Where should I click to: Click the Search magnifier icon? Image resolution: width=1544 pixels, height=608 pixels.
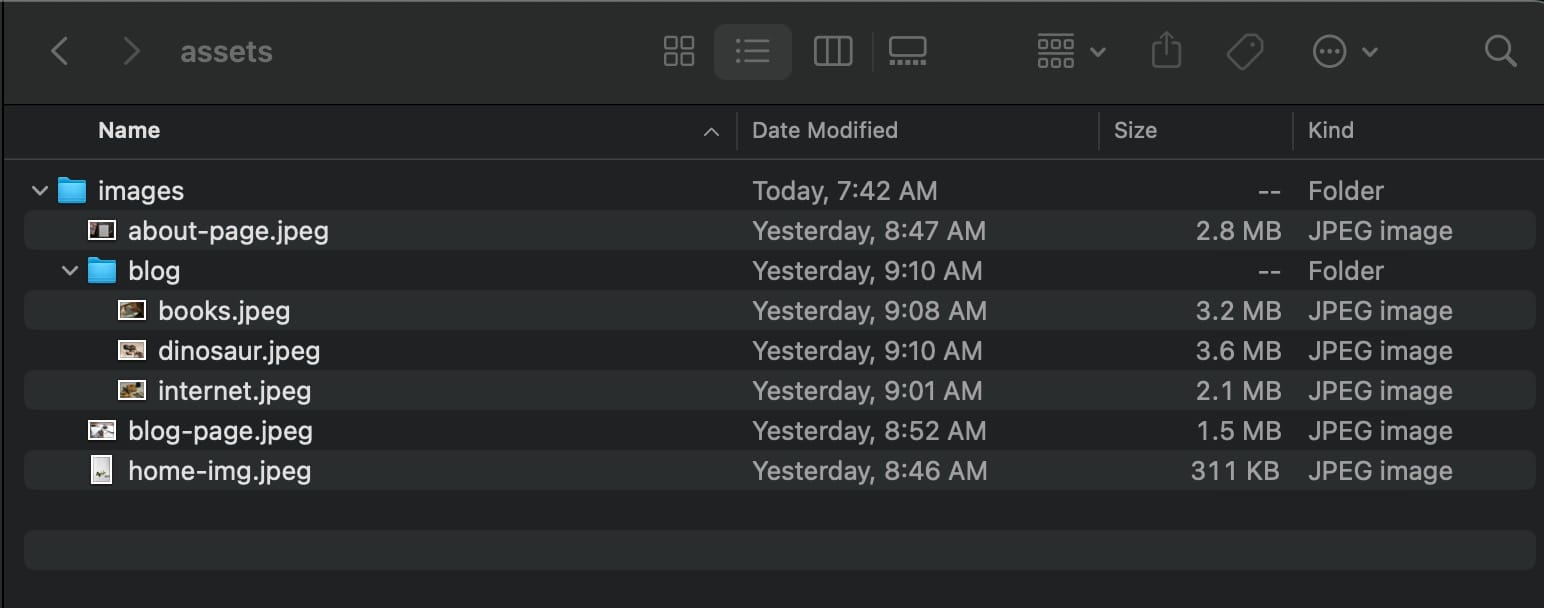tap(1500, 52)
